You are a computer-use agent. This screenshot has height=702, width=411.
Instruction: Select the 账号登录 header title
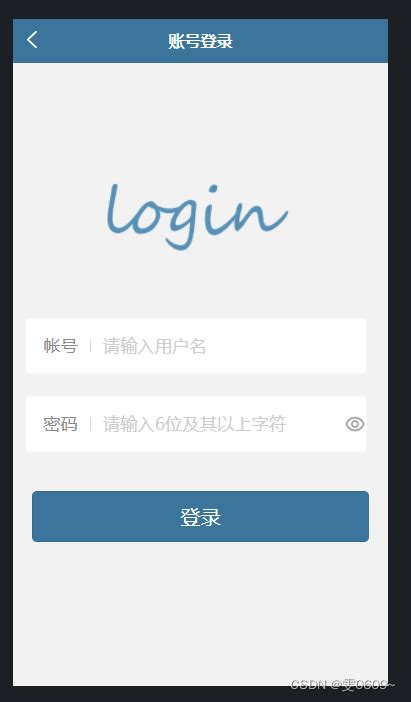200,41
